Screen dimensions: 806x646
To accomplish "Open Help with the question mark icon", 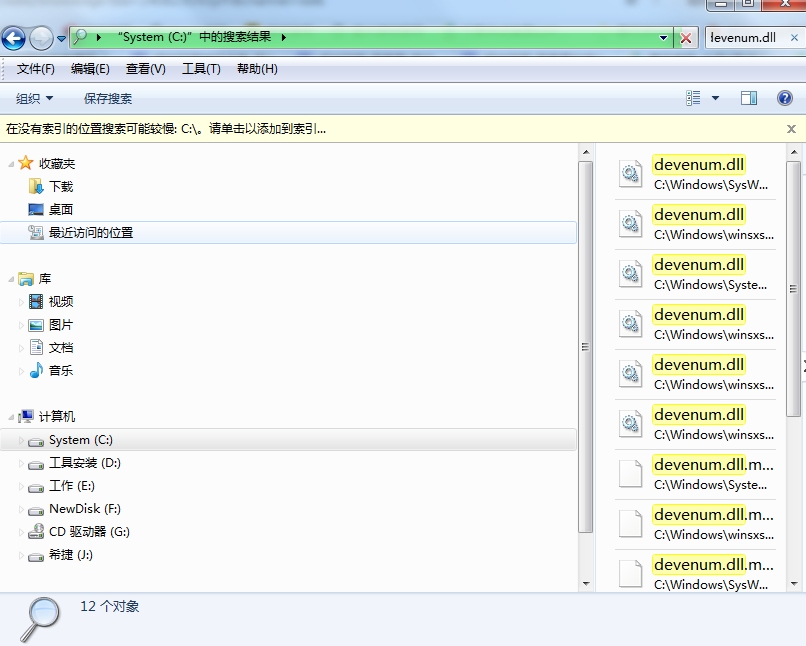I will 784,98.
